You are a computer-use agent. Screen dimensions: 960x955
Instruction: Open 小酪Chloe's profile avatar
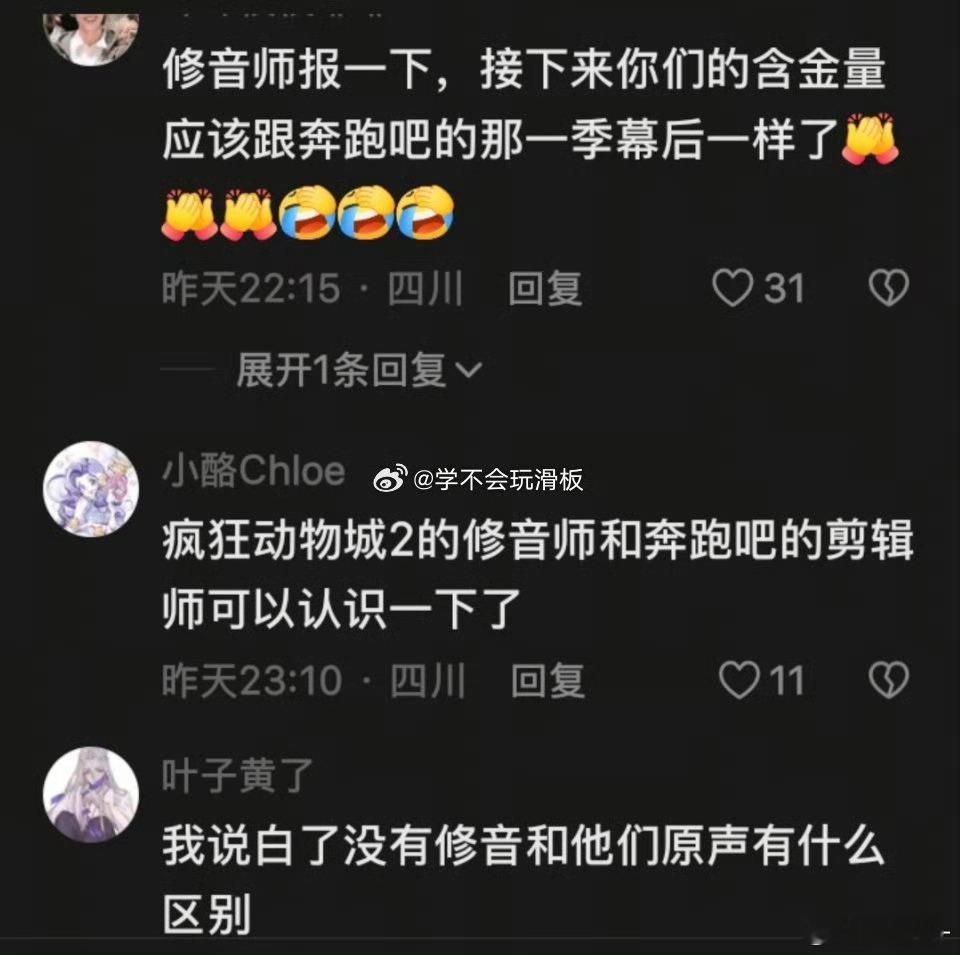91,489
